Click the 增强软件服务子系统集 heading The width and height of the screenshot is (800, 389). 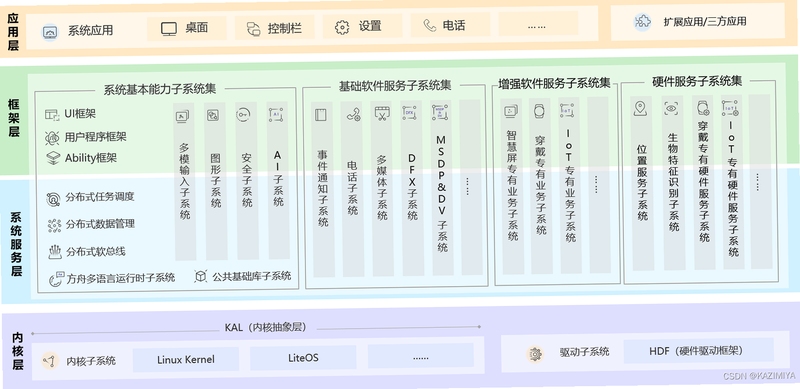(554, 83)
